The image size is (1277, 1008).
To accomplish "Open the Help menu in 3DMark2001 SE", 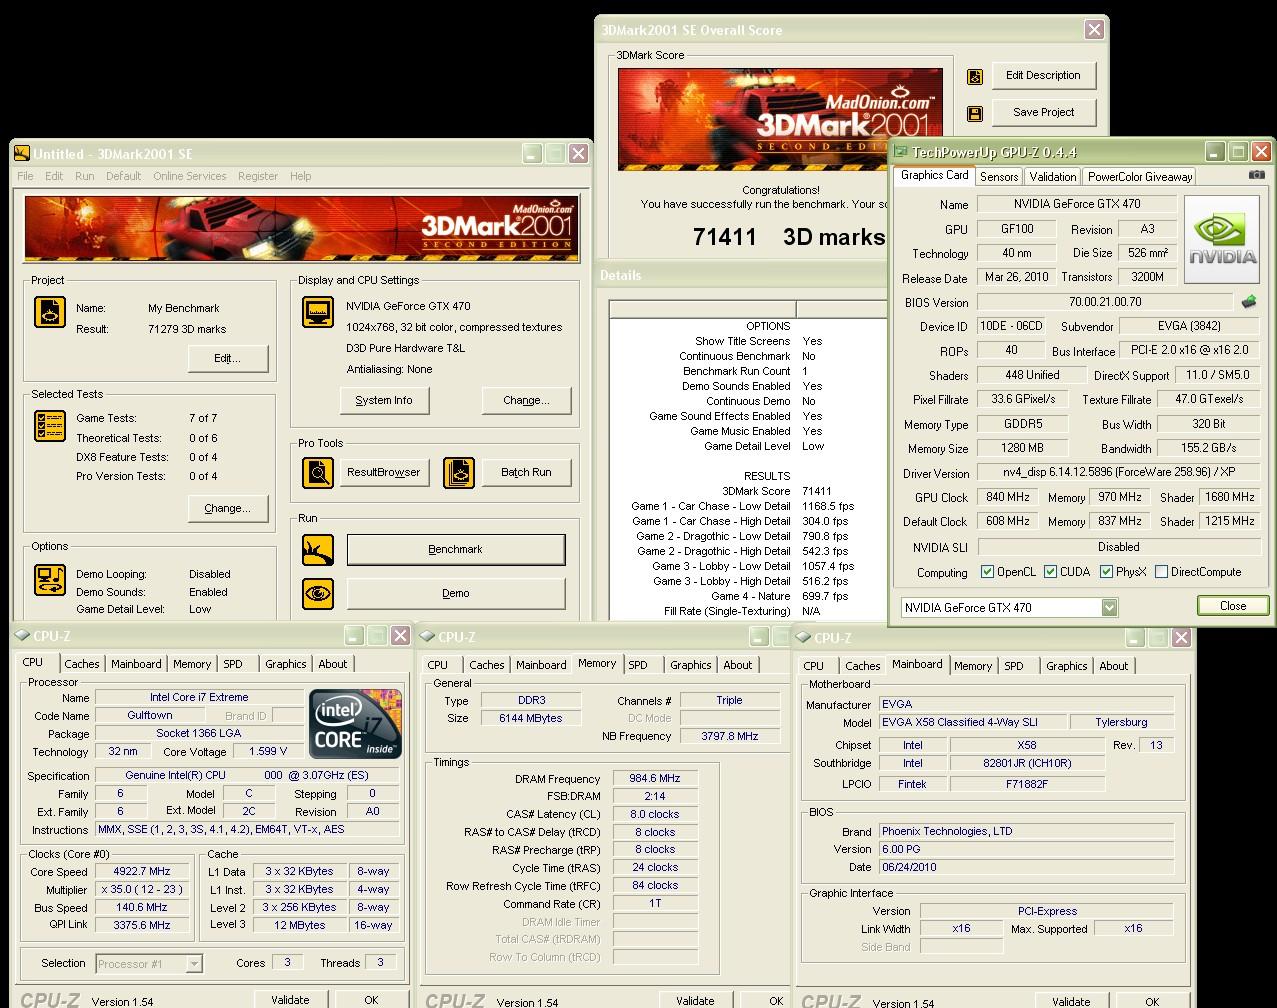I will [301, 176].
